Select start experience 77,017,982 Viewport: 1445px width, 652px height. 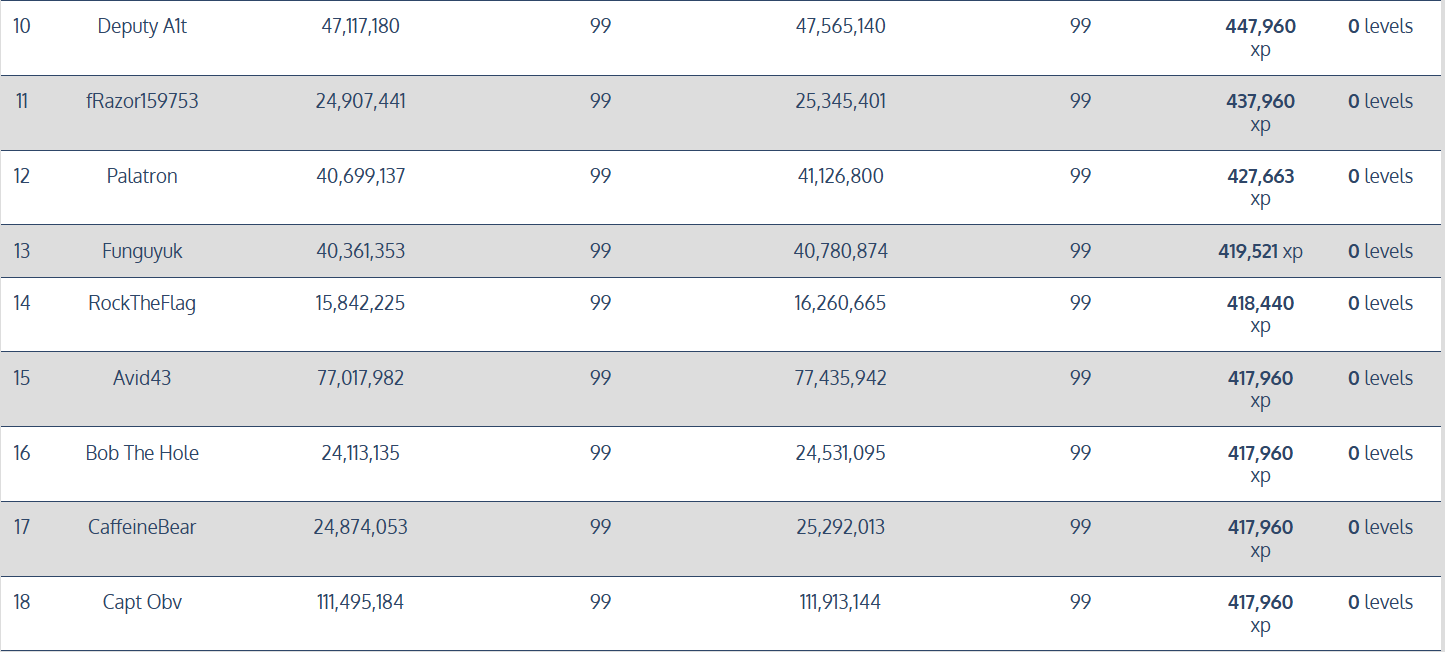click(x=360, y=378)
